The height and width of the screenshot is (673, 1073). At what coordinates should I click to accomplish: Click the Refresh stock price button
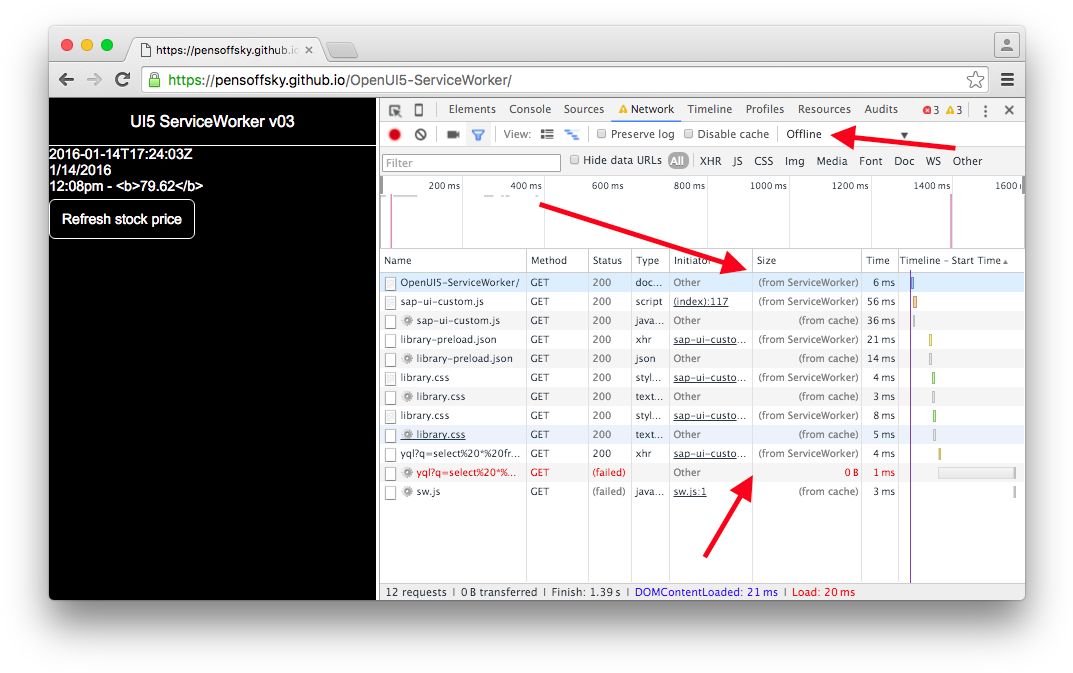121,219
